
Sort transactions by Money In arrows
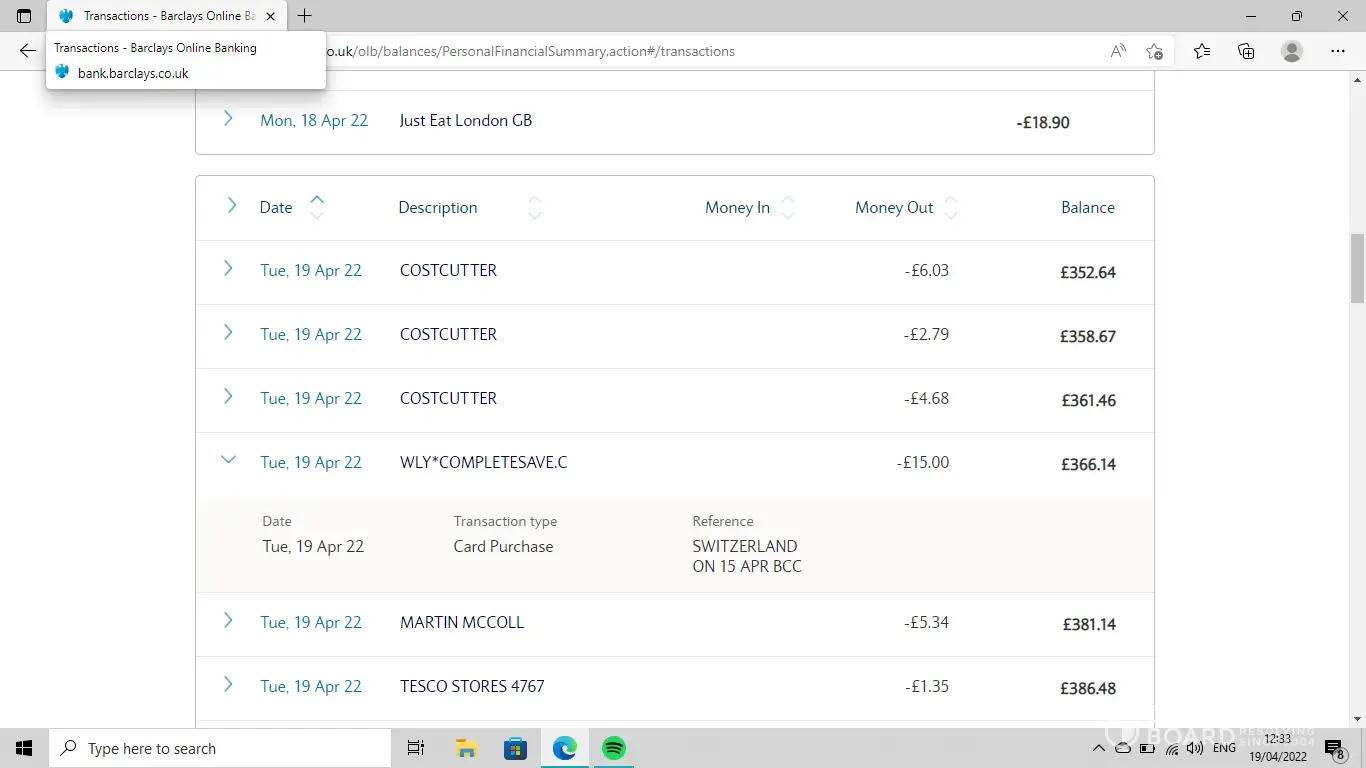tap(788, 207)
